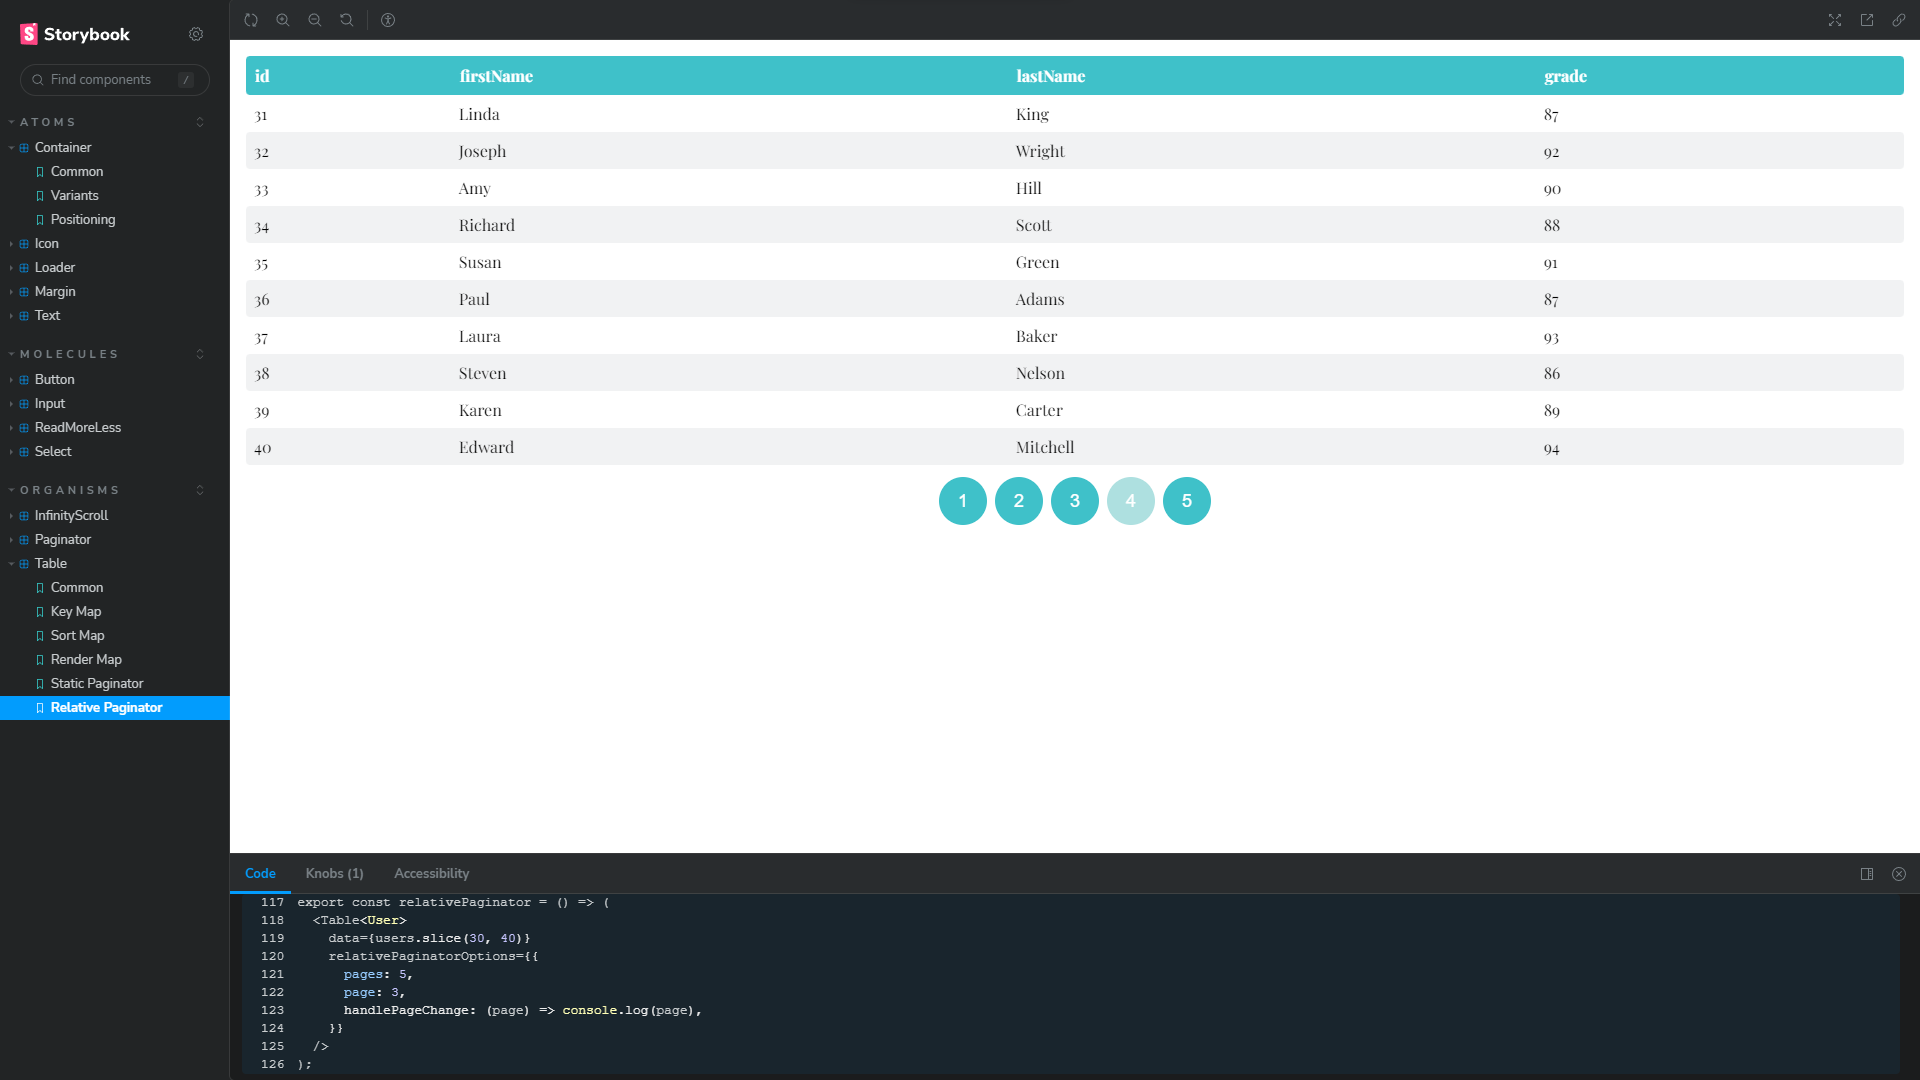Open the Accessibility addon tab

click(x=431, y=874)
